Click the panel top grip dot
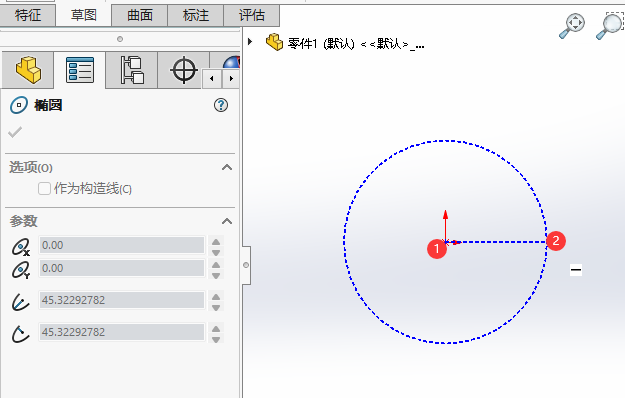Image resolution: width=625 pixels, height=398 pixels. [x=120, y=39]
